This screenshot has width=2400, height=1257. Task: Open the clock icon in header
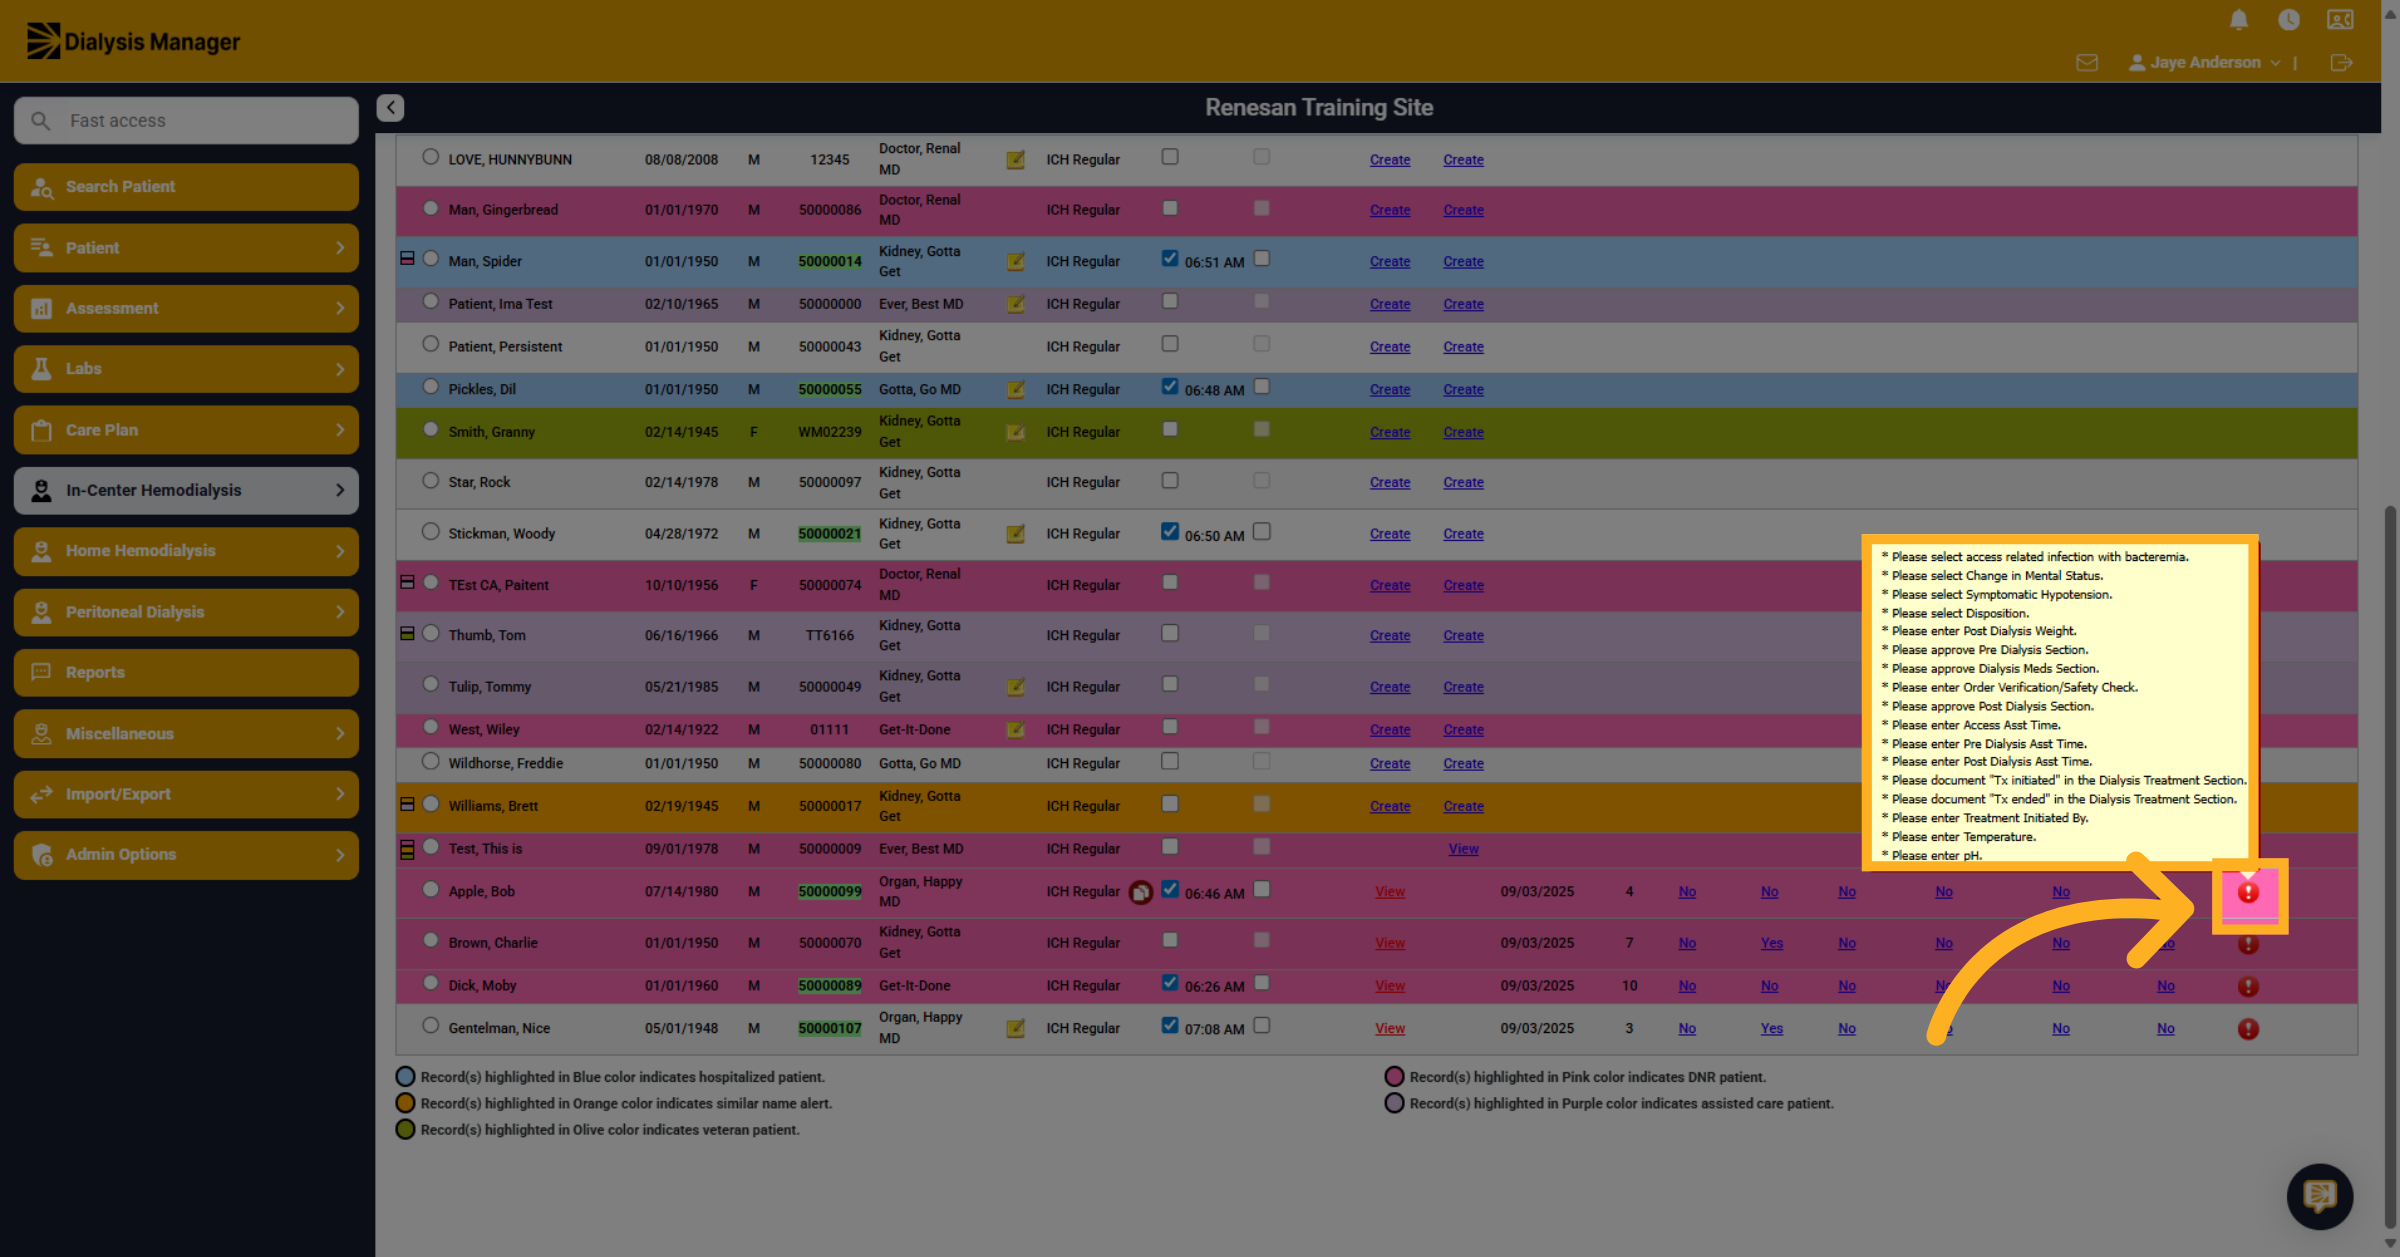(2288, 20)
